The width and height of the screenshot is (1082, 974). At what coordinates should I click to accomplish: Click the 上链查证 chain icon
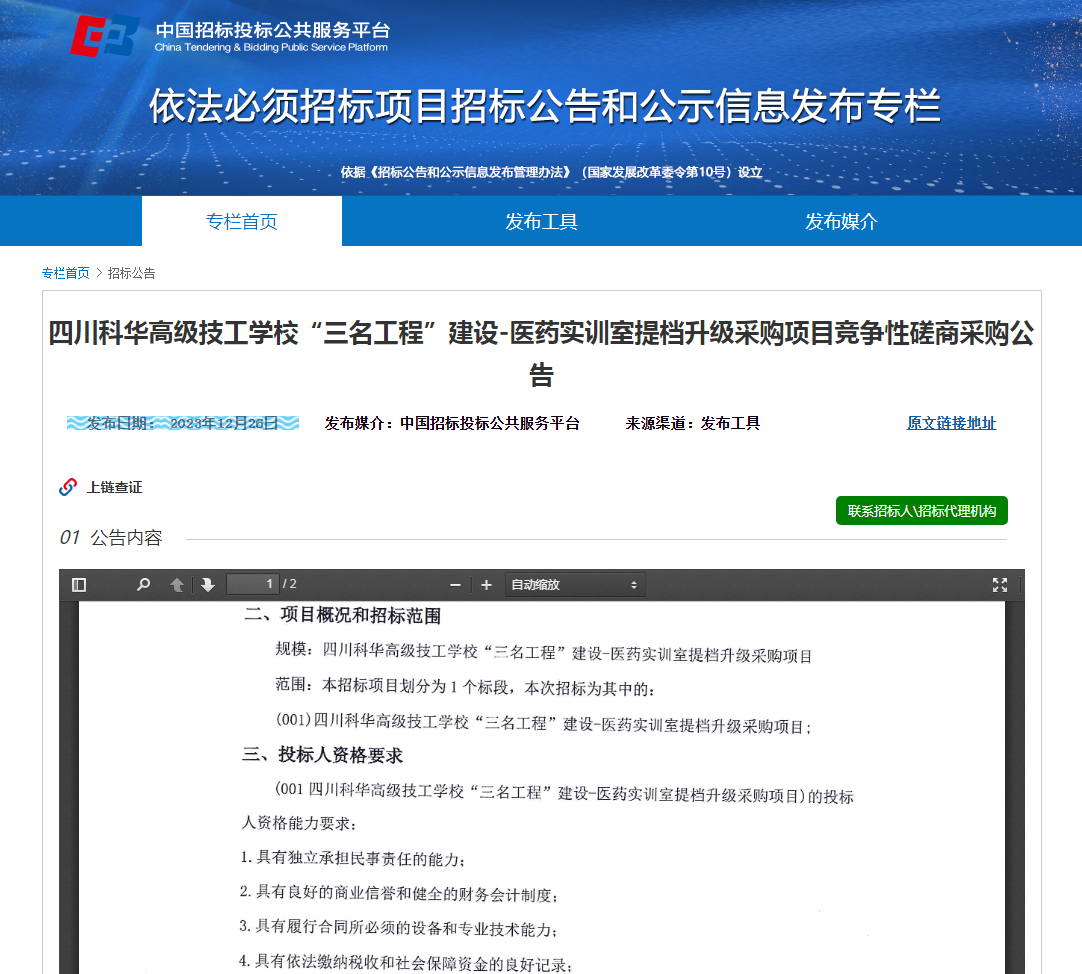point(68,487)
